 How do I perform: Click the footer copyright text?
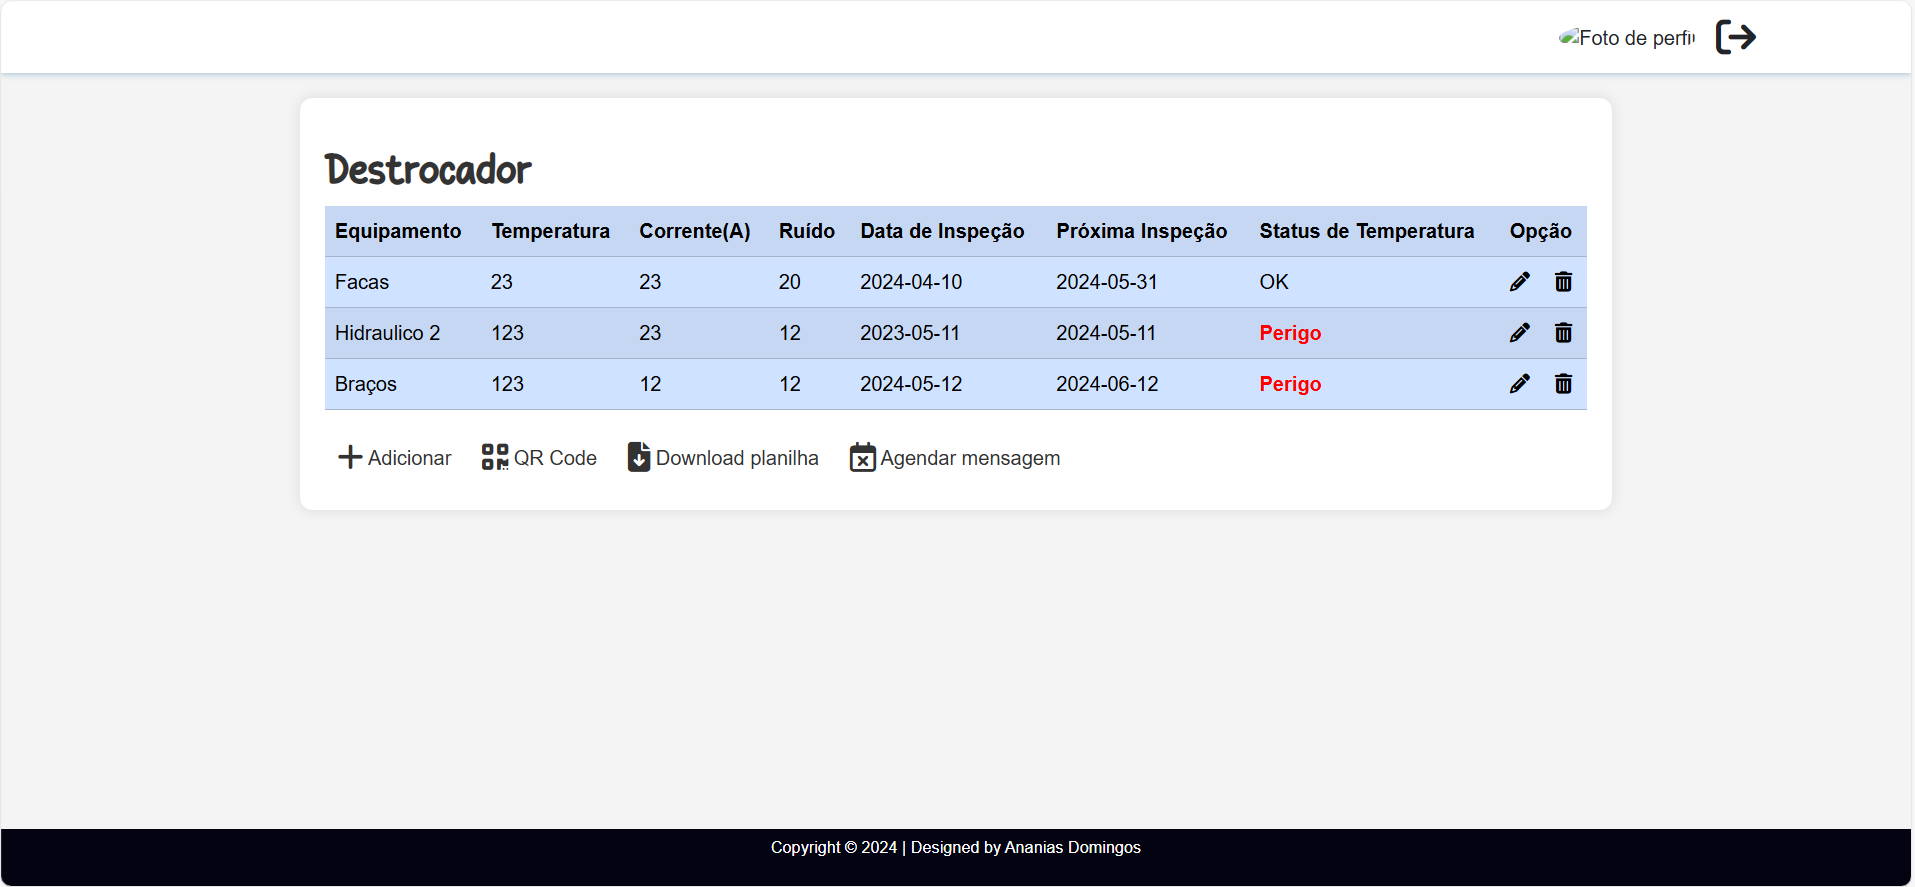955,847
